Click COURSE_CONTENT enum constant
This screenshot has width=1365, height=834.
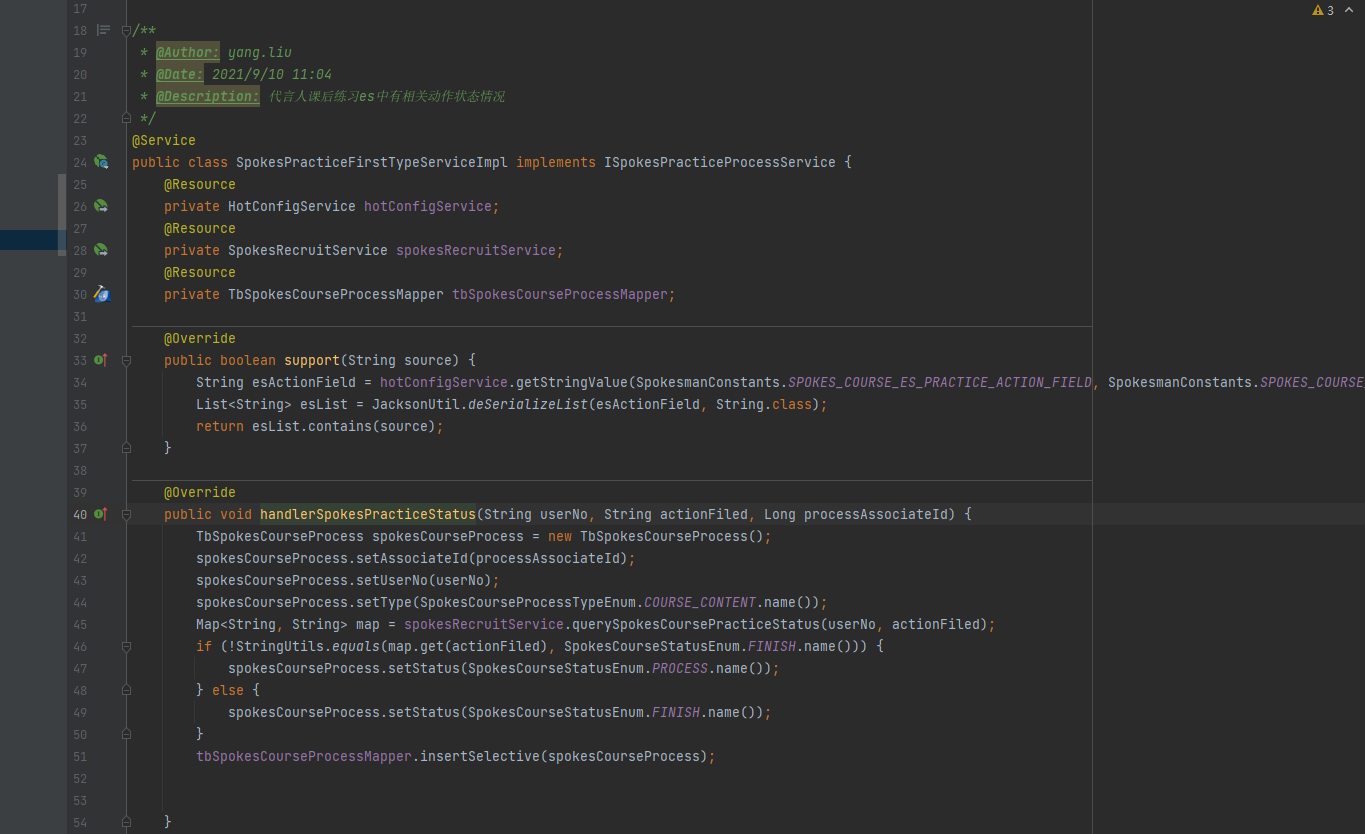coord(700,602)
